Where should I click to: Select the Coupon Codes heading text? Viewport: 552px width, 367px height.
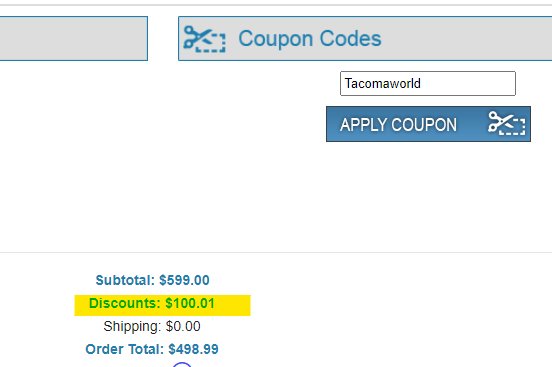point(310,38)
